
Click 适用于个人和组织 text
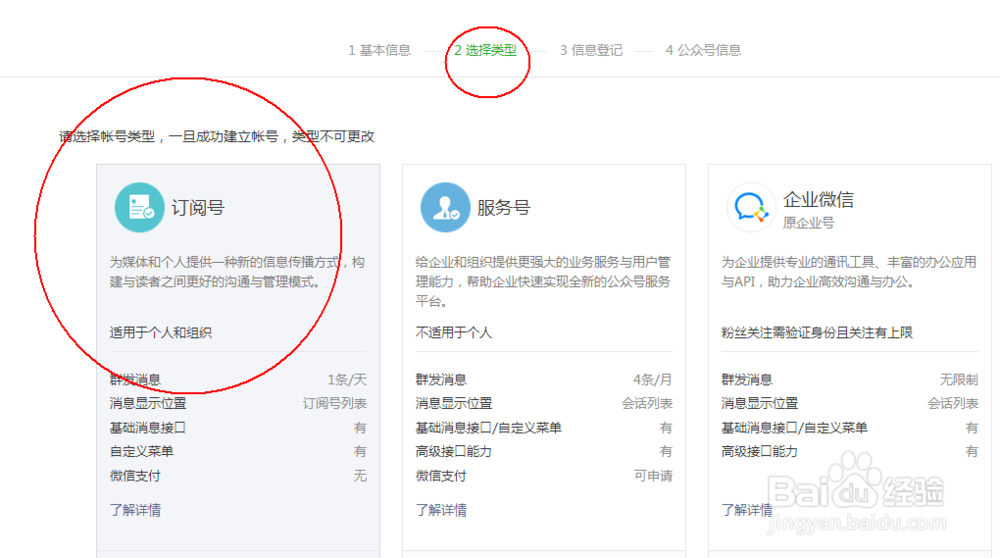coord(161,332)
